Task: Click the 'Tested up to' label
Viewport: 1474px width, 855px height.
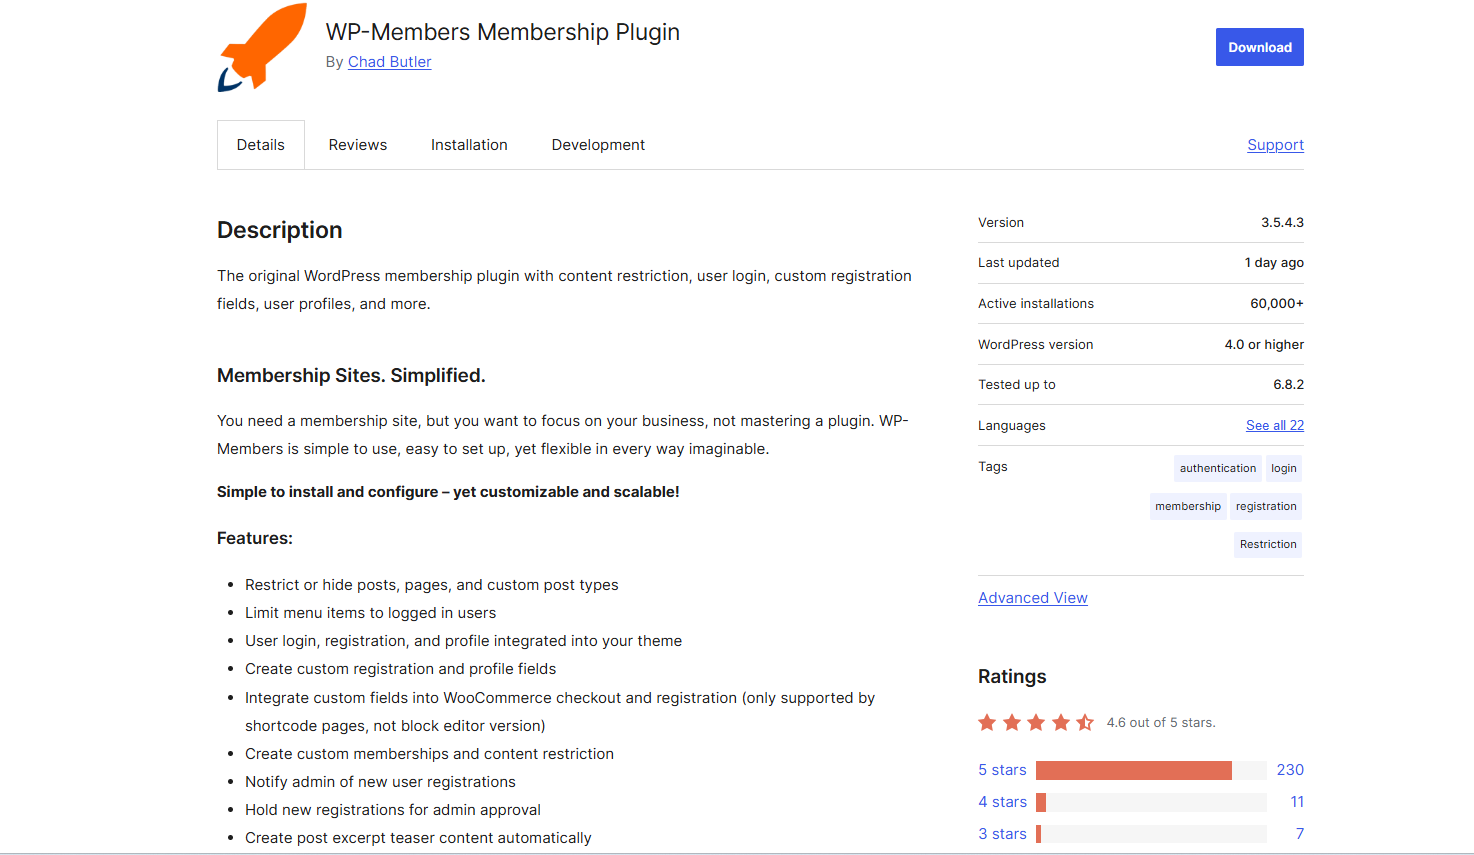Action: point(1017,385)
